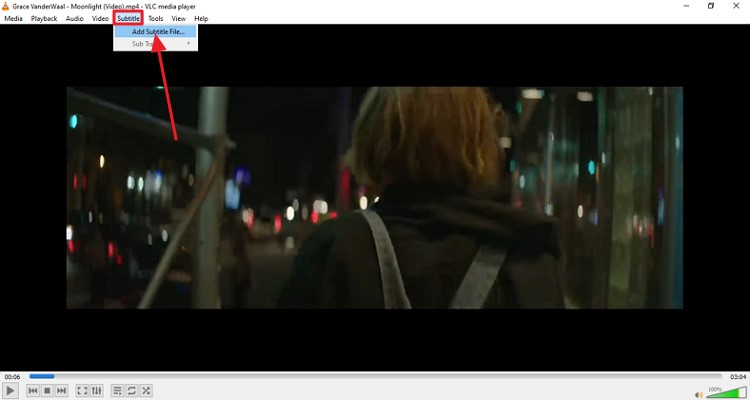Click the total duration 03:04 label

[x=736, y=376]
